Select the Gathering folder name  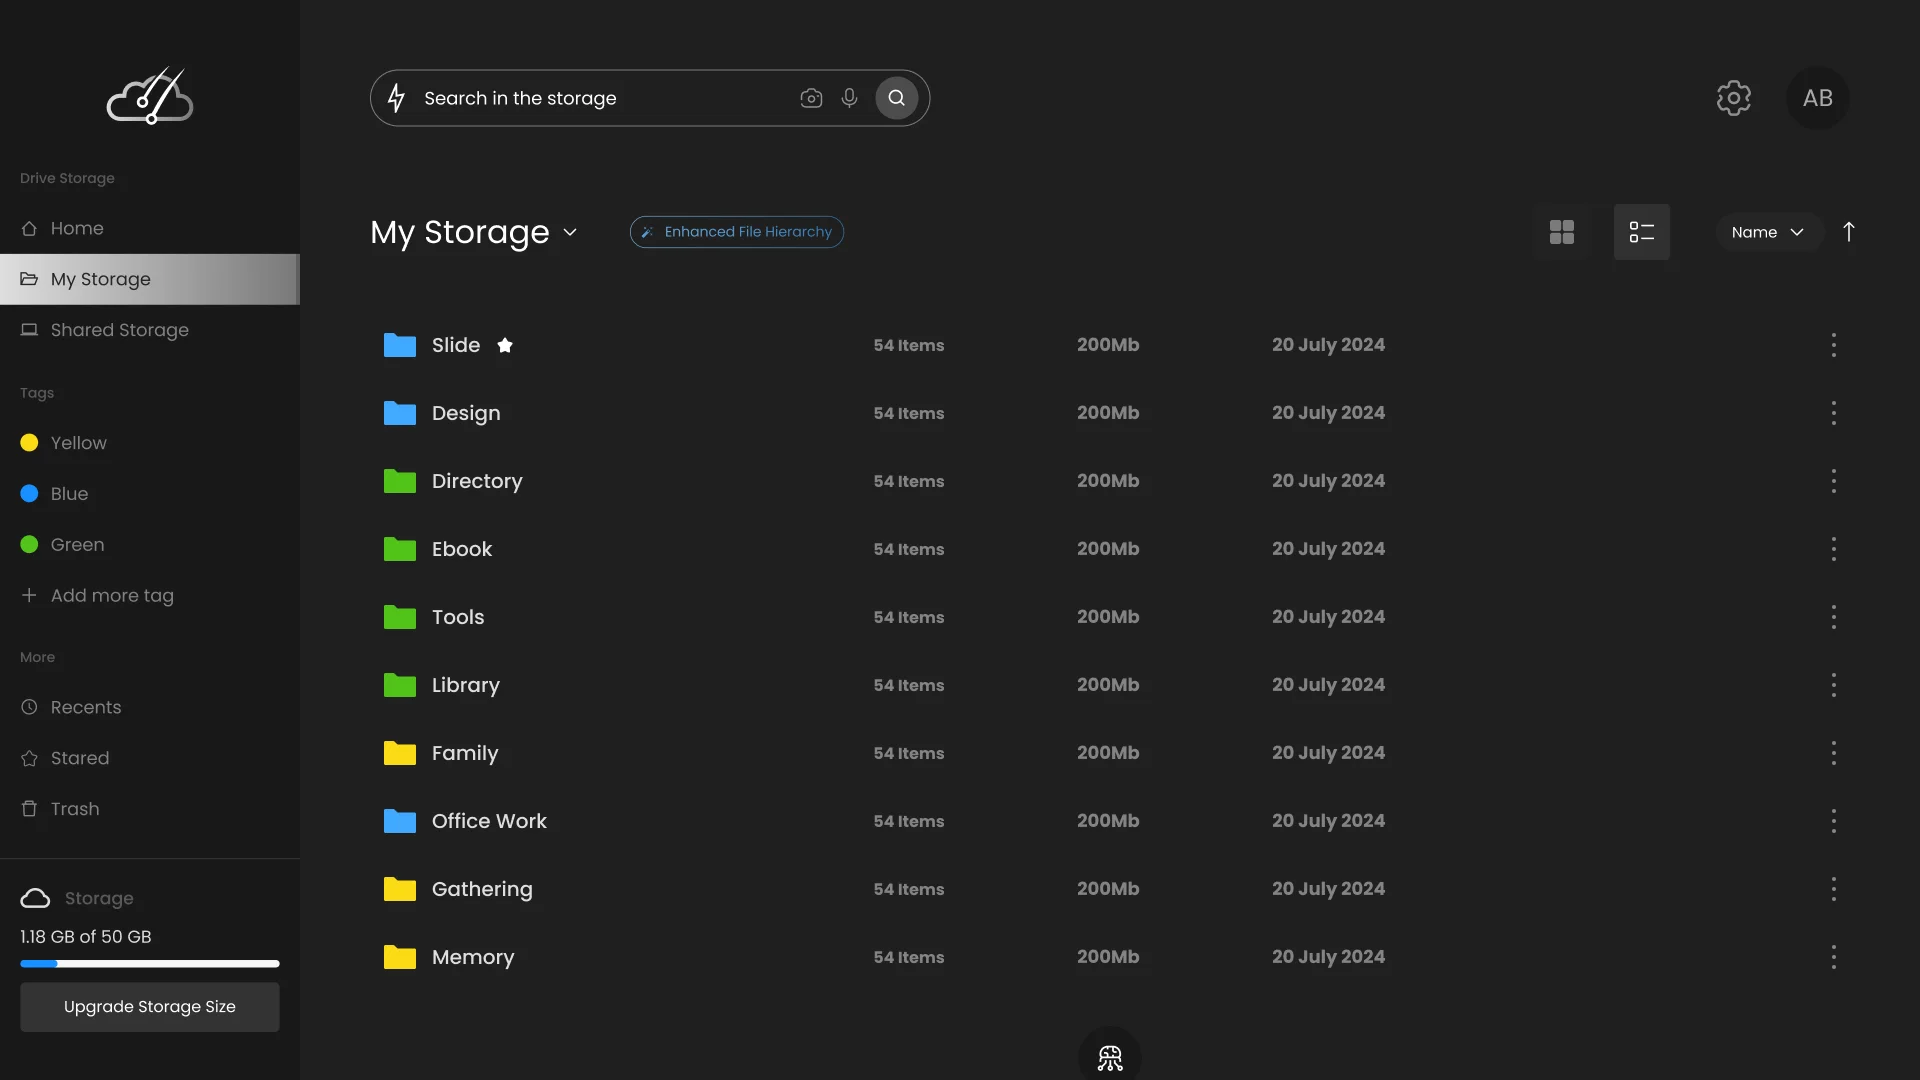[482, 889]
